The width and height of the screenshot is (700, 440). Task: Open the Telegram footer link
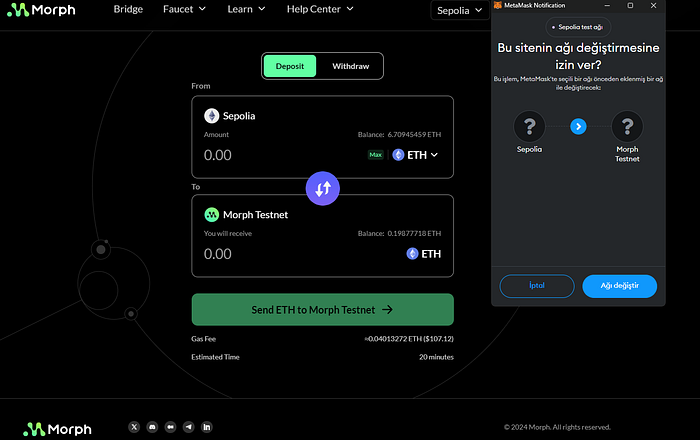[188, 427]
